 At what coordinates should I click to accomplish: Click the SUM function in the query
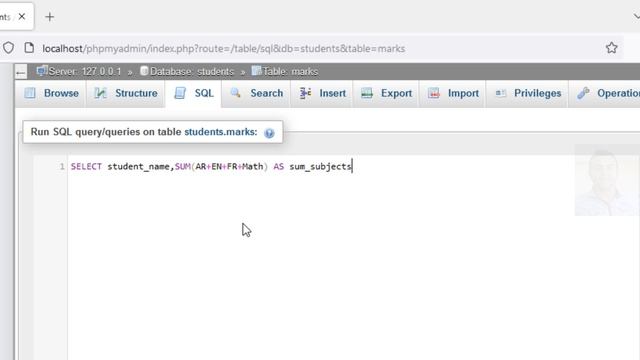click(x=183, y=167)
